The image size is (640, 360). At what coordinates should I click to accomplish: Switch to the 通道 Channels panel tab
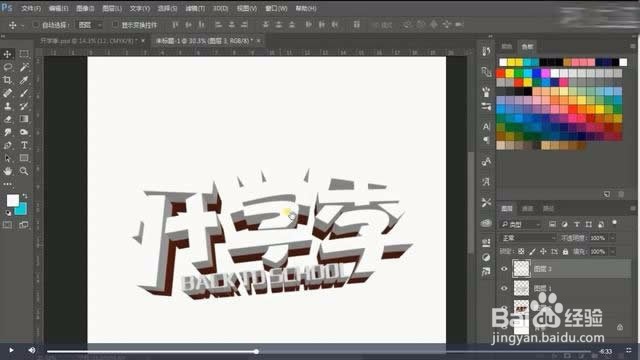[x=527, y=209]
